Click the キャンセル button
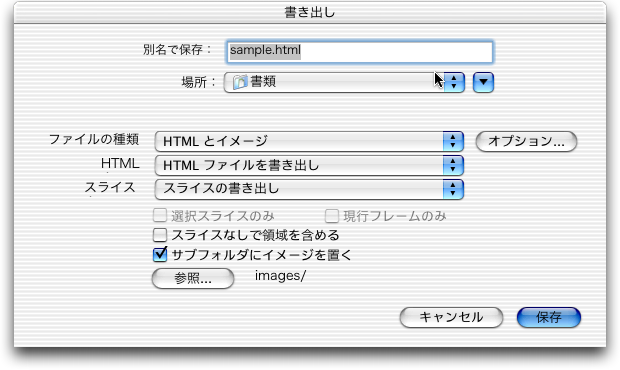The width and height of the screenshot is (620, 370). coord(451,317)
